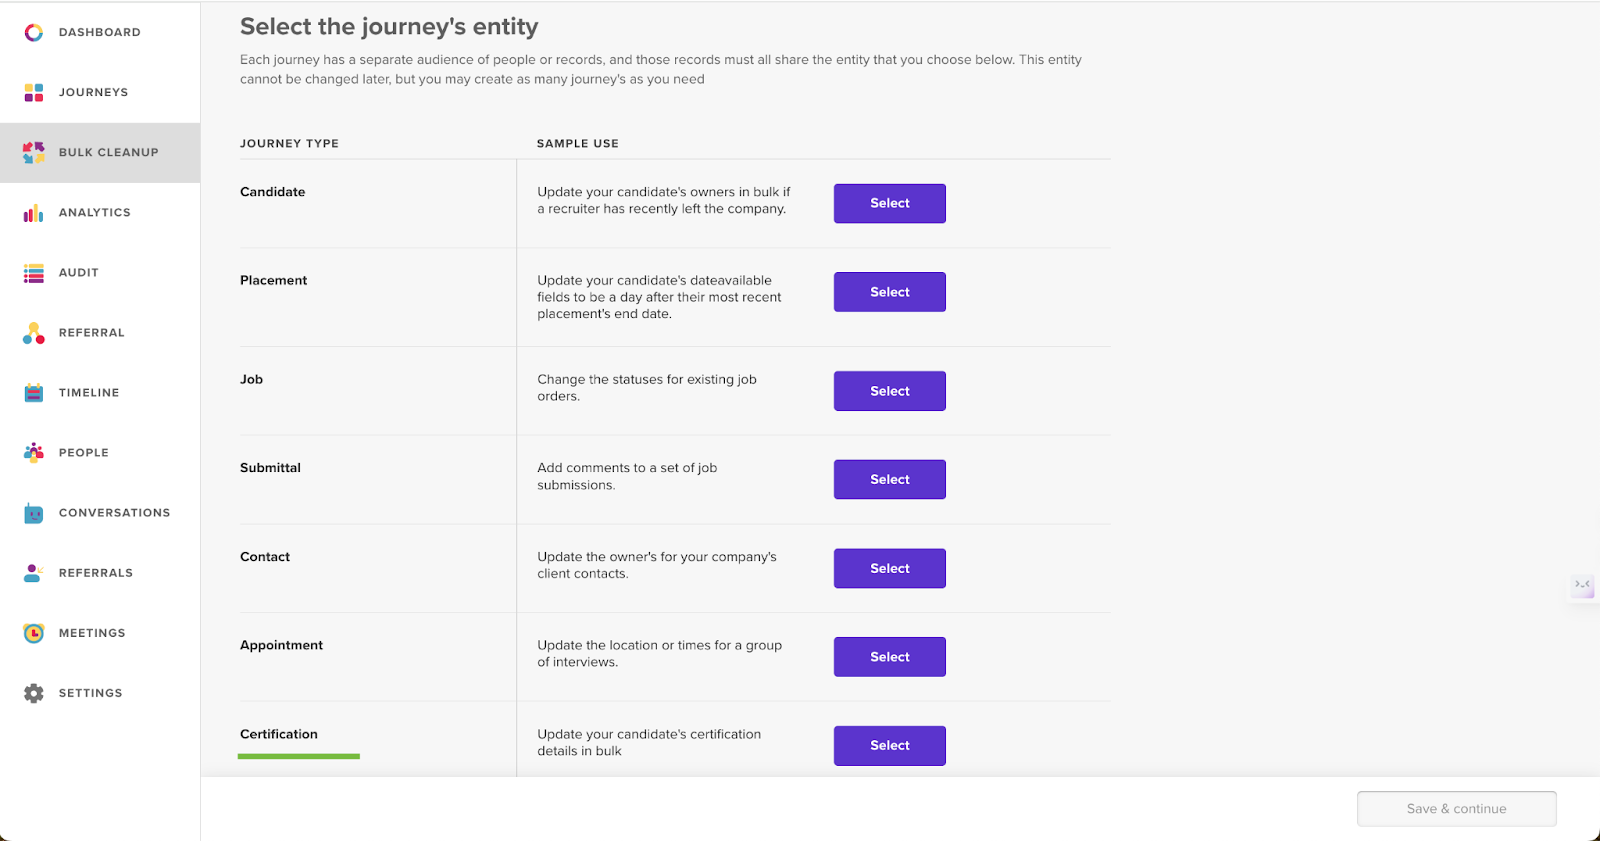Select the Certification entity
This screenshot has width=1600, height=841.
coord(890,746)
